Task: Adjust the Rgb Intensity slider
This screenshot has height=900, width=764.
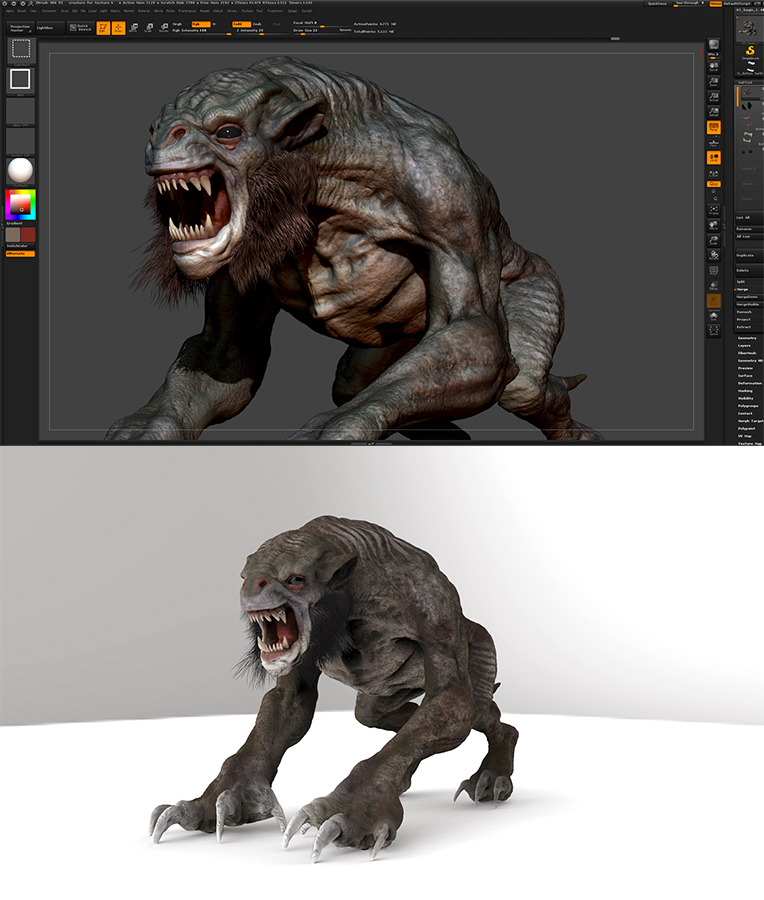Action: pos(201,31)
